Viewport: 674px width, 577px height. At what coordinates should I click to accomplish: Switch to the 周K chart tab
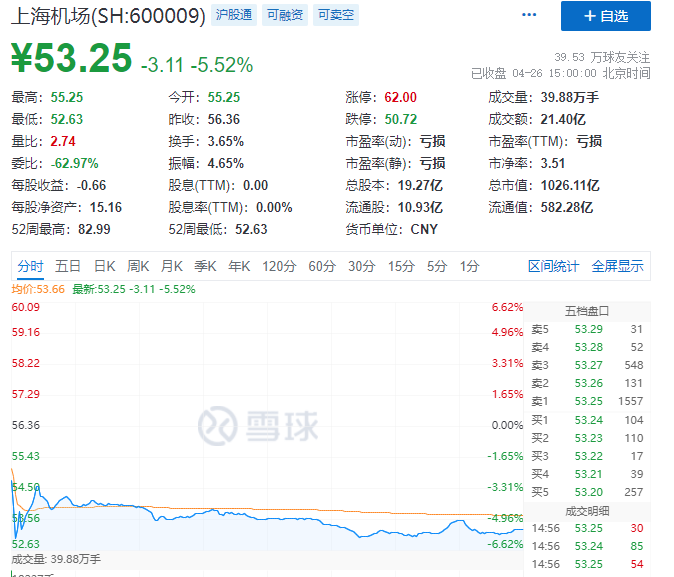click(x=138, y=267)
